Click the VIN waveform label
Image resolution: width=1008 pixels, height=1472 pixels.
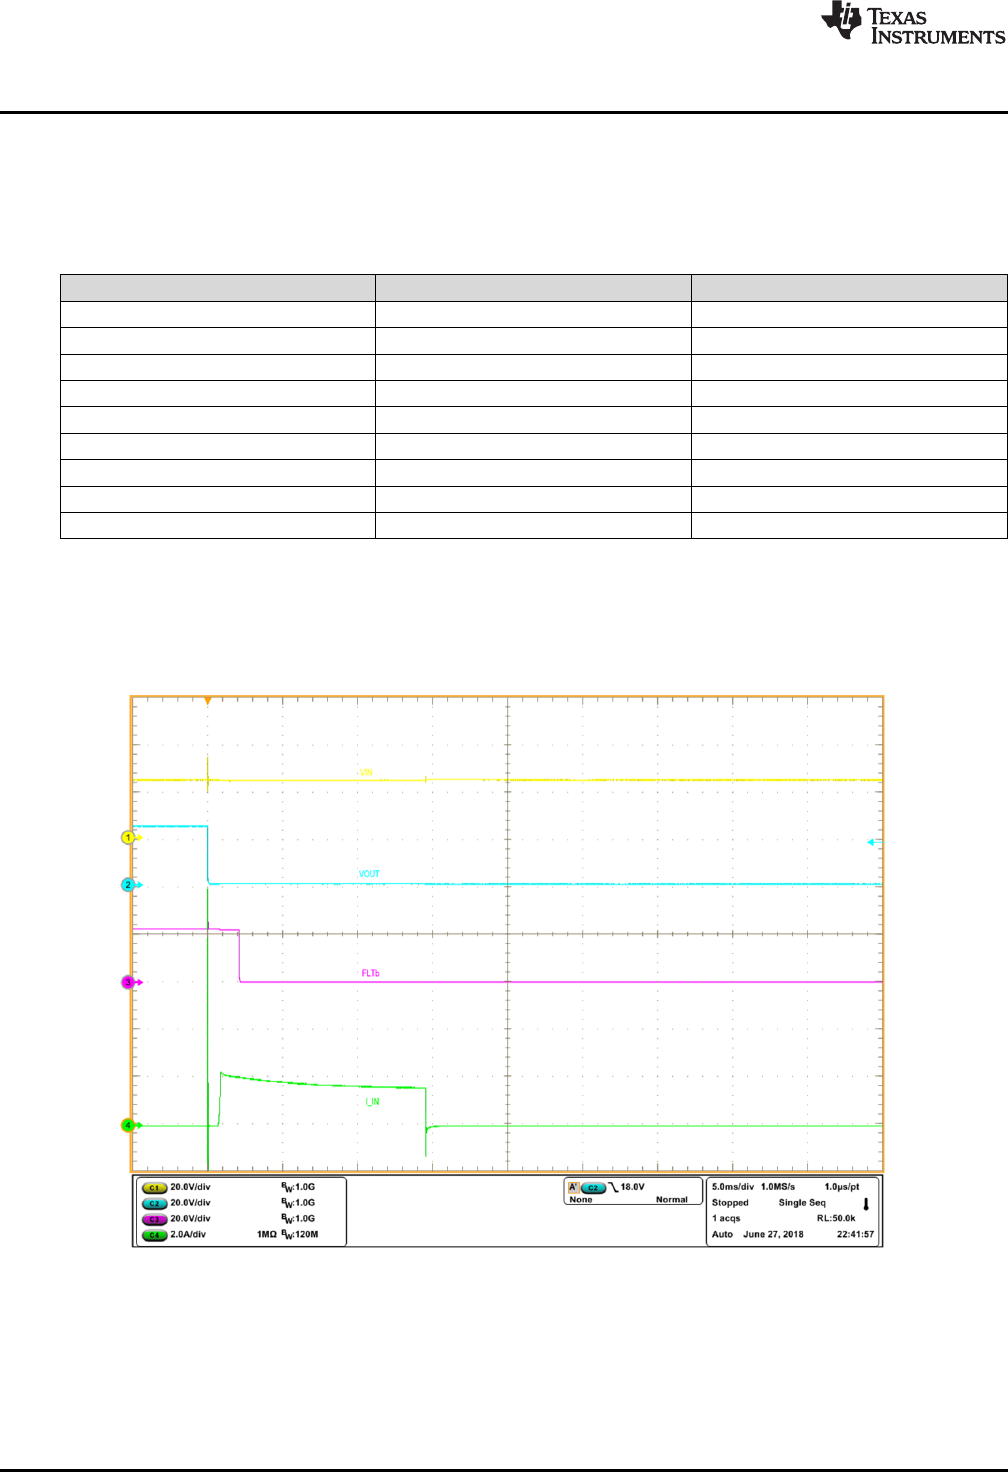(365, 773)
